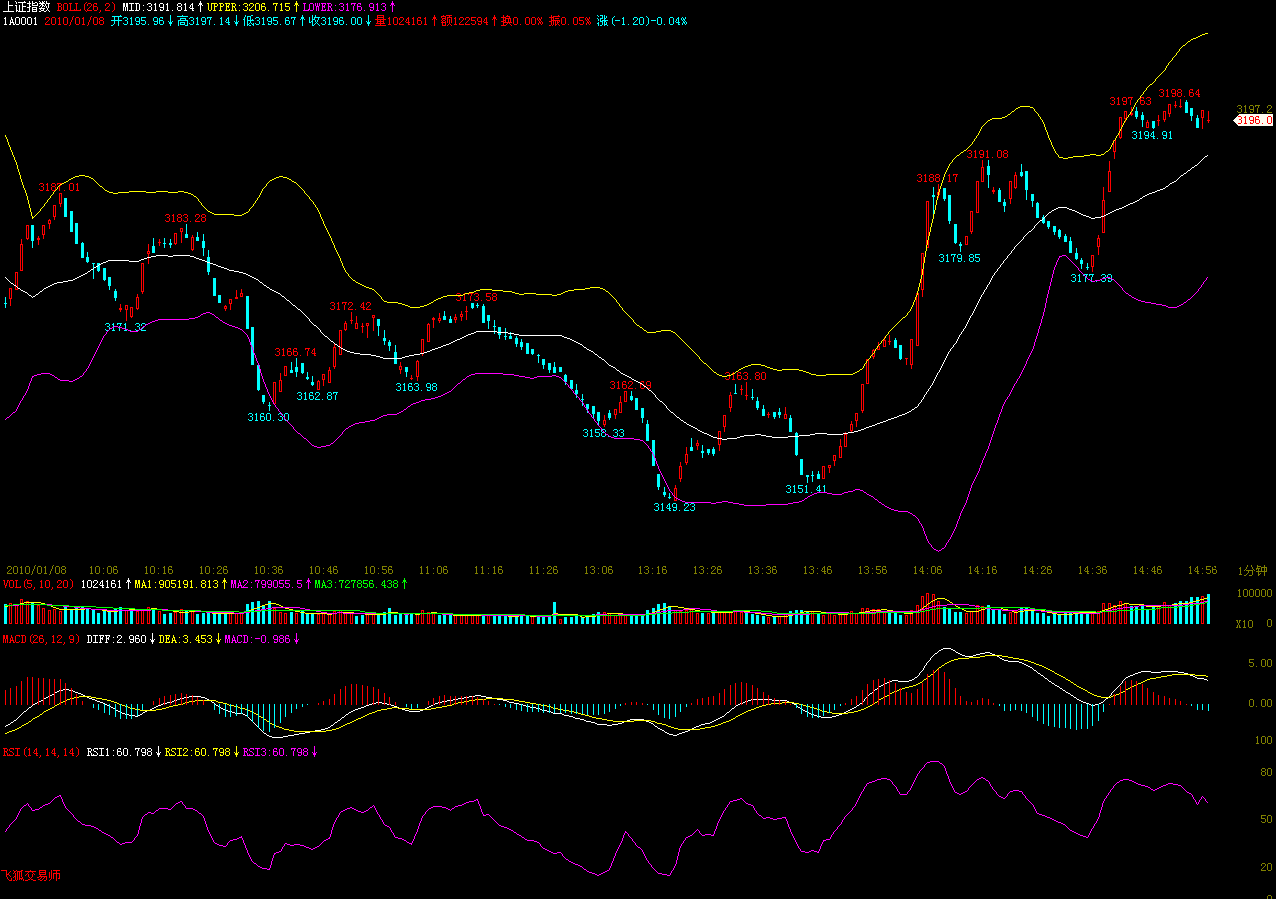Click the 11:26 time axis label
The height and width of the screenshot is (899, 1276).
(543, 570)
